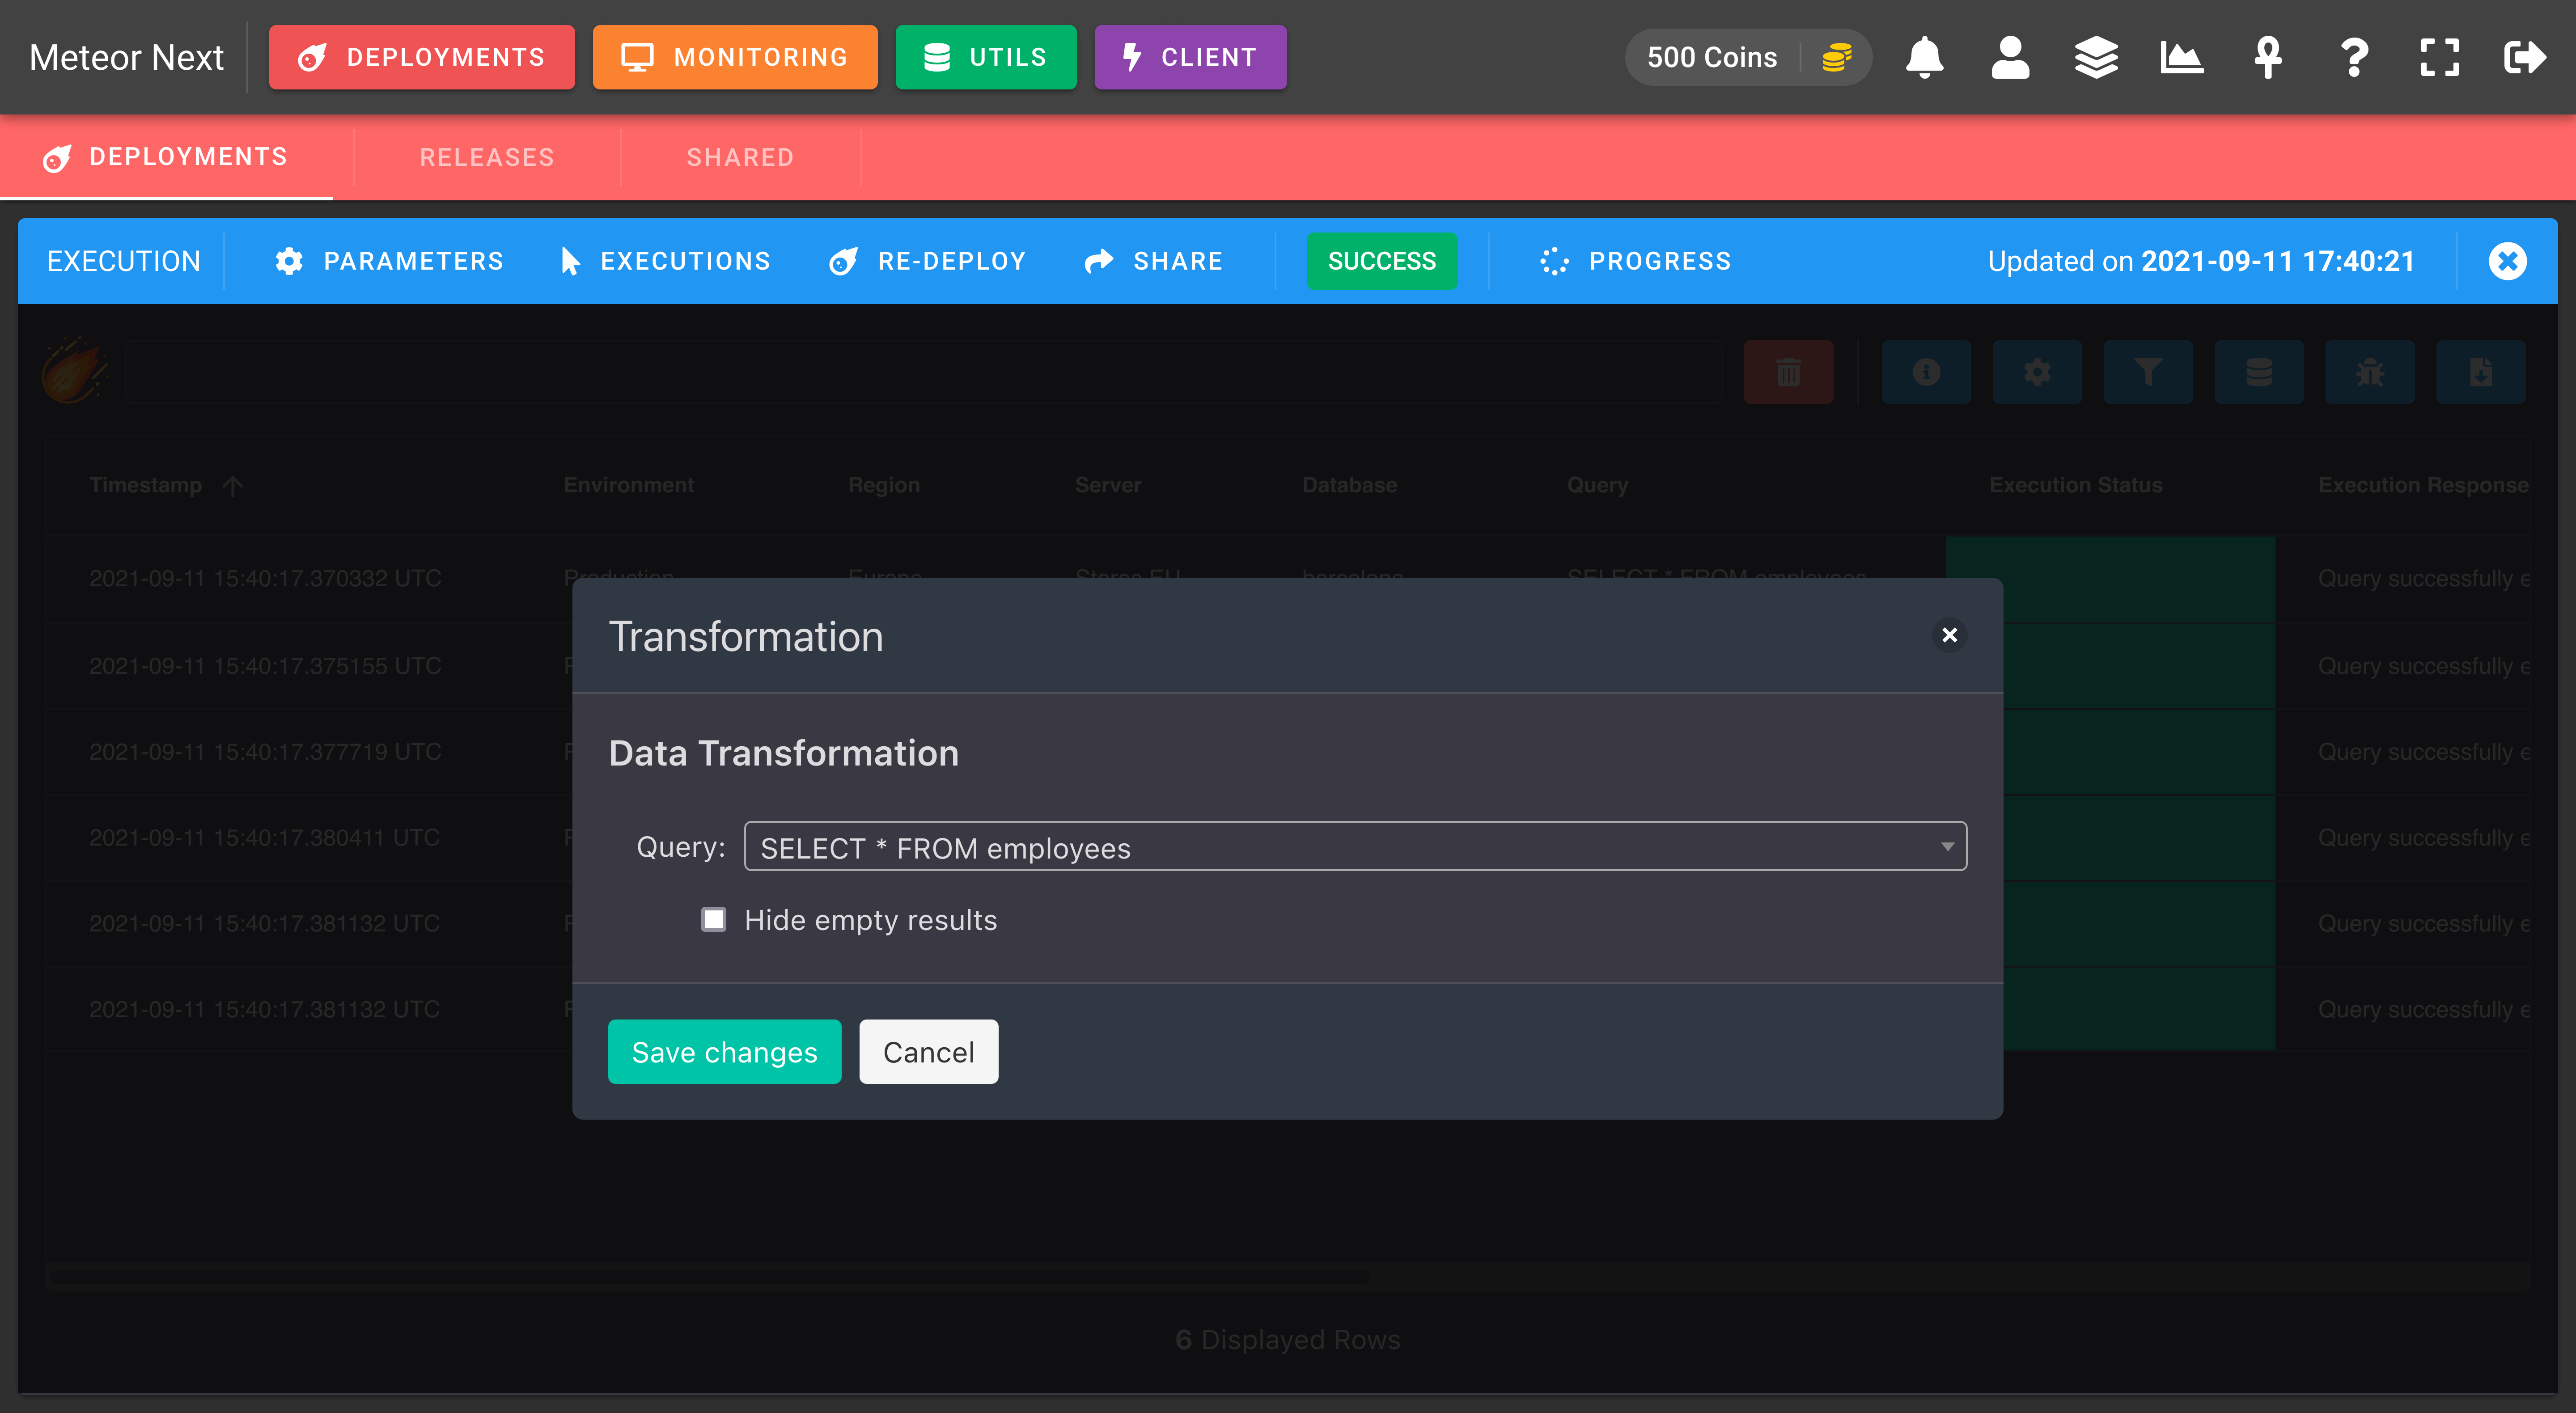Screen dimensions: 2576x1413
Task: Click the Execution Response column header
Action: click(x=2423, y=485)
